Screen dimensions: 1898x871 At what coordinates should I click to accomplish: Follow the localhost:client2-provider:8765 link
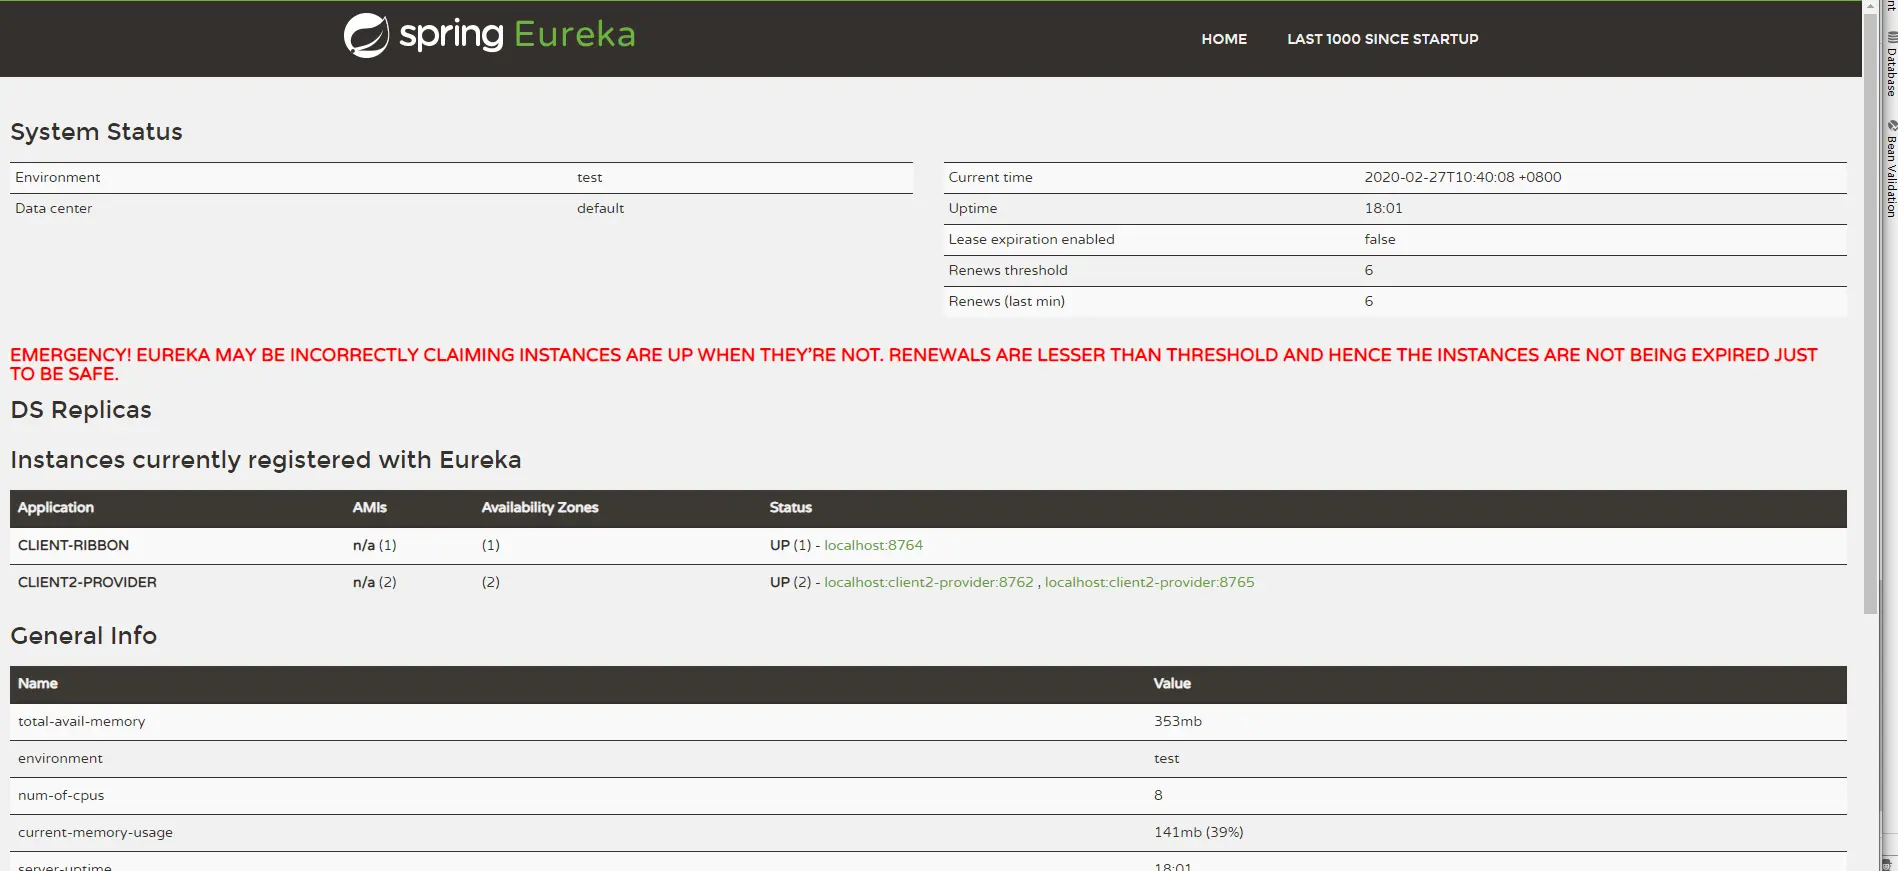tap(1149, 582)
